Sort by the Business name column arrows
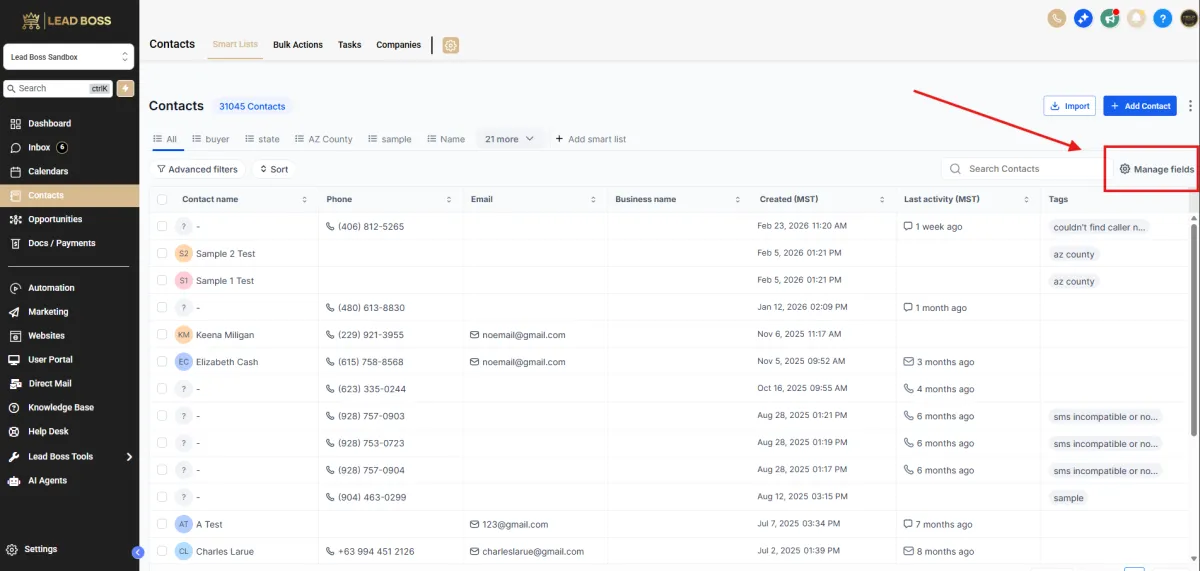The image size is (1200, 571). [x=737, y=200]
